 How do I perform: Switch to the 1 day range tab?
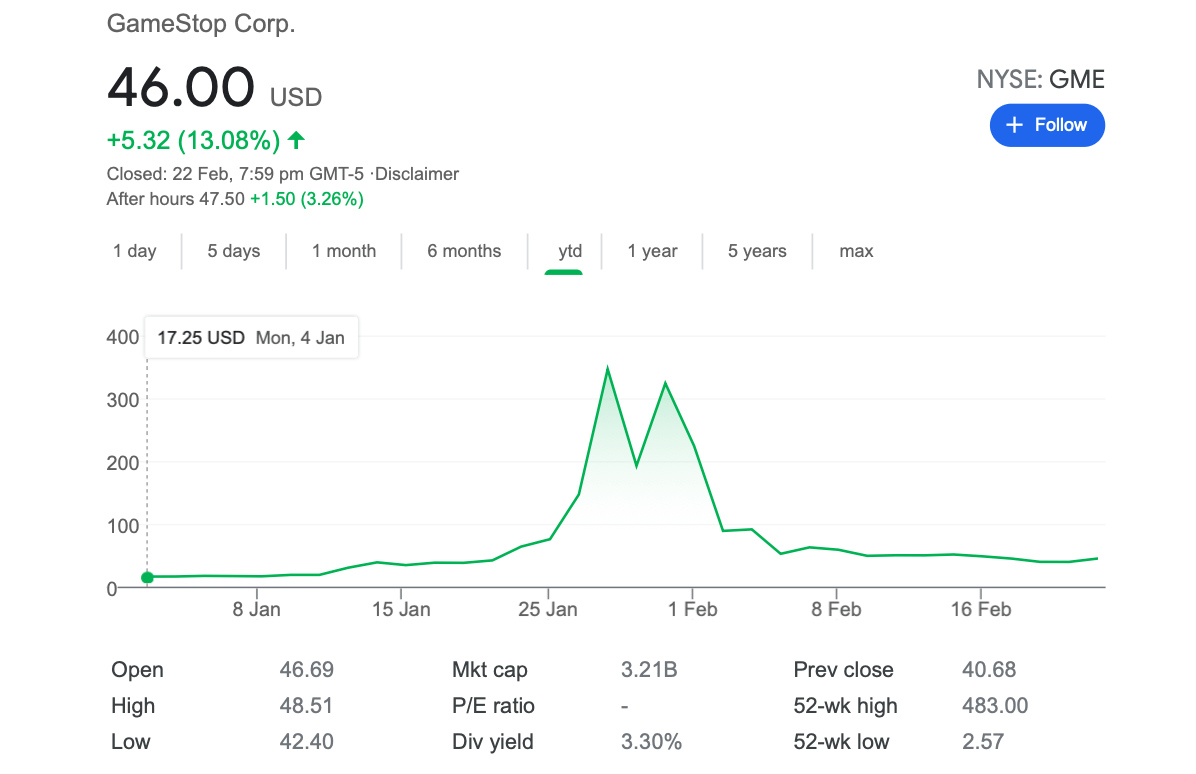click(x=134, y=251)
